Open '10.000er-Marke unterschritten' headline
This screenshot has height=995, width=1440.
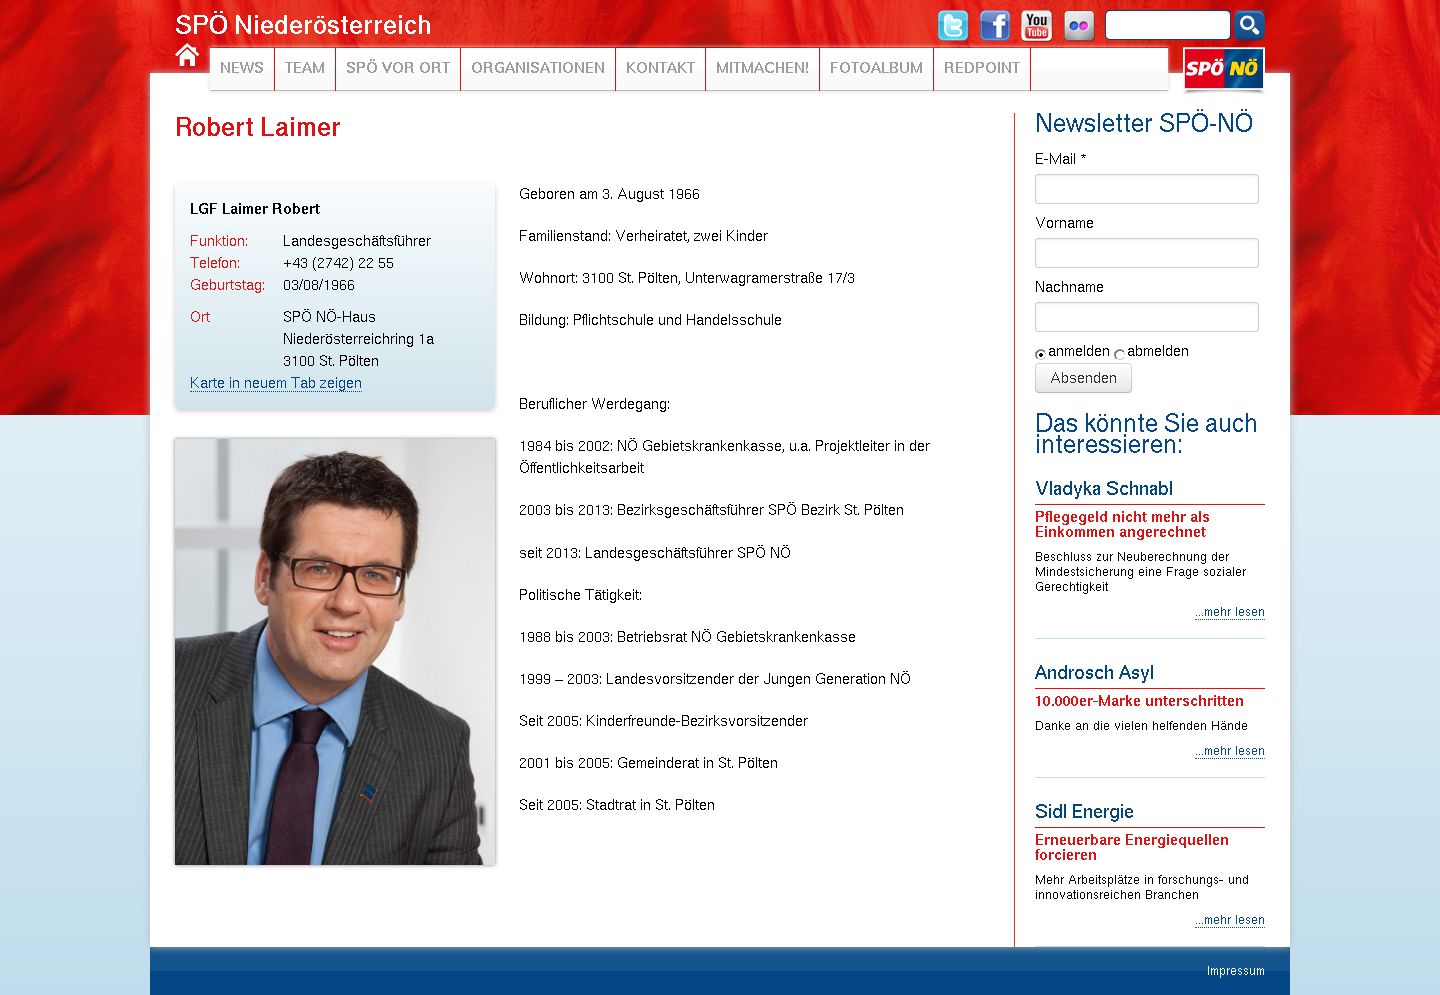click(x=1139, y=701)
